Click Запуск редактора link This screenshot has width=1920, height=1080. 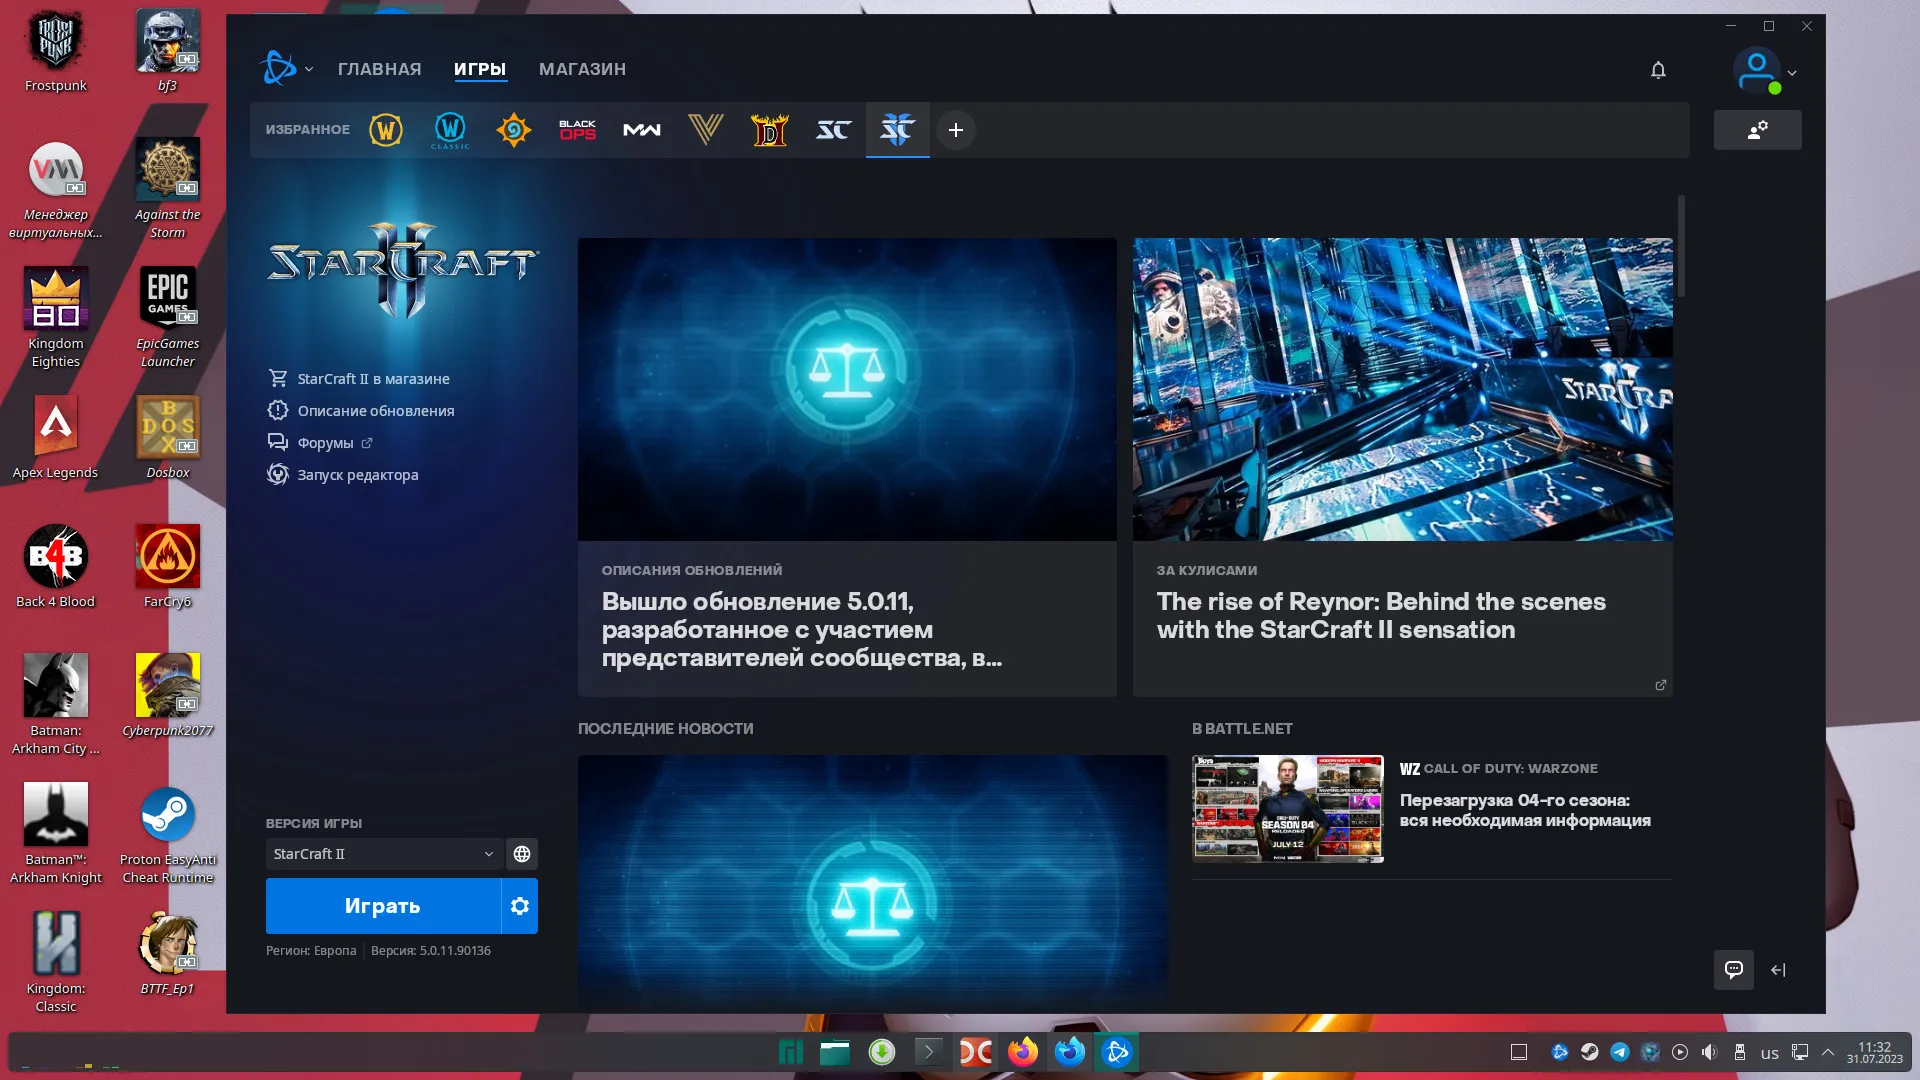click(343, 475)
